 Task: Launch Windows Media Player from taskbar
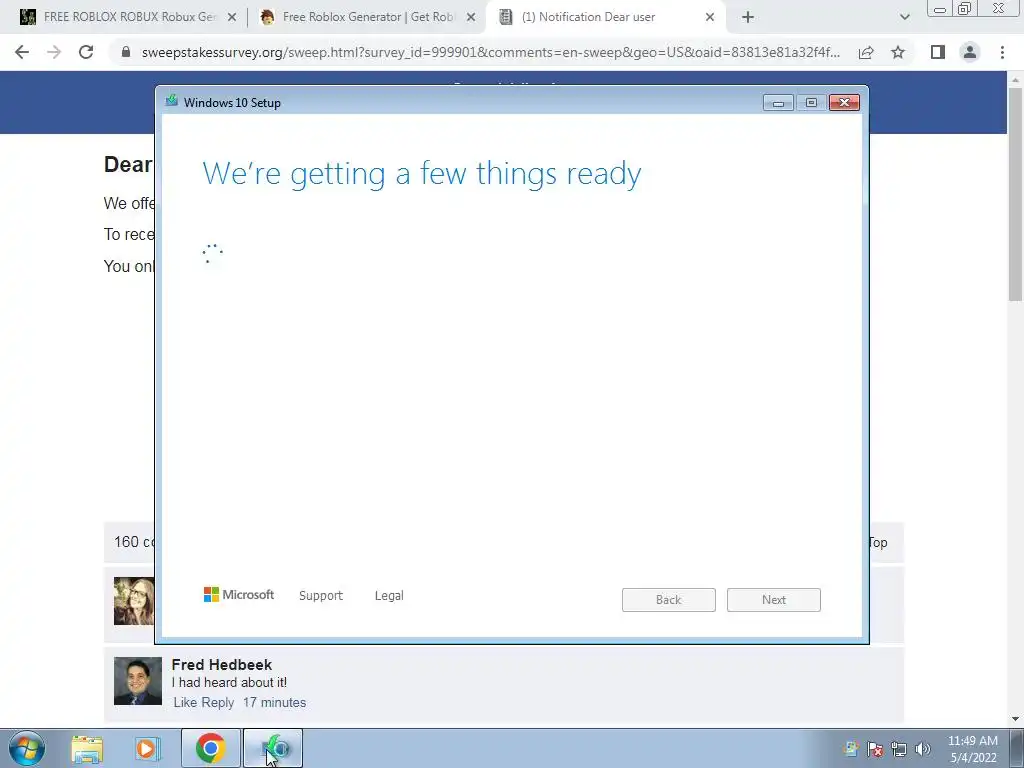(148, 748)
